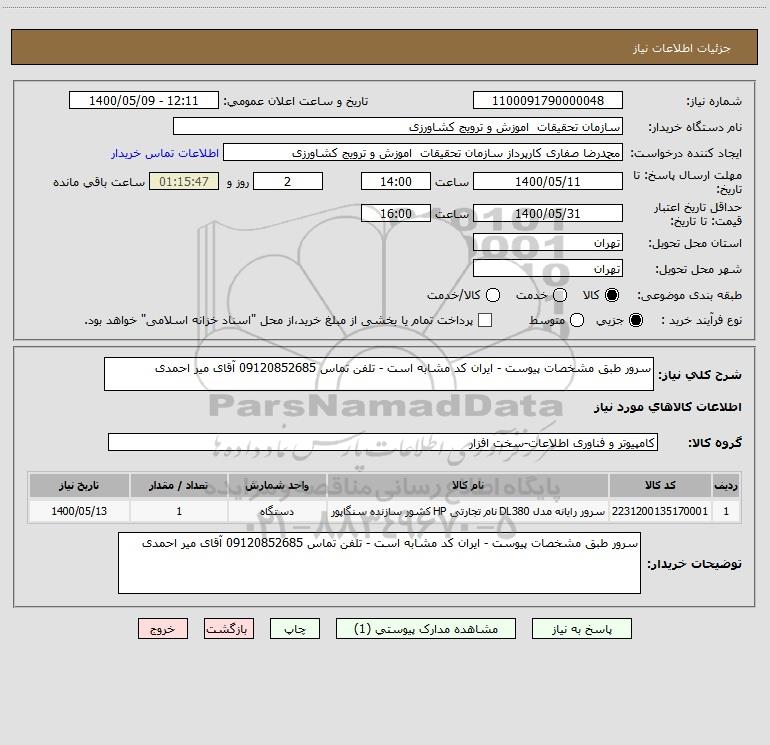Click the توضیحات خریدار text area
Viewport: 770px width, 745px height.
coord(379,563)
